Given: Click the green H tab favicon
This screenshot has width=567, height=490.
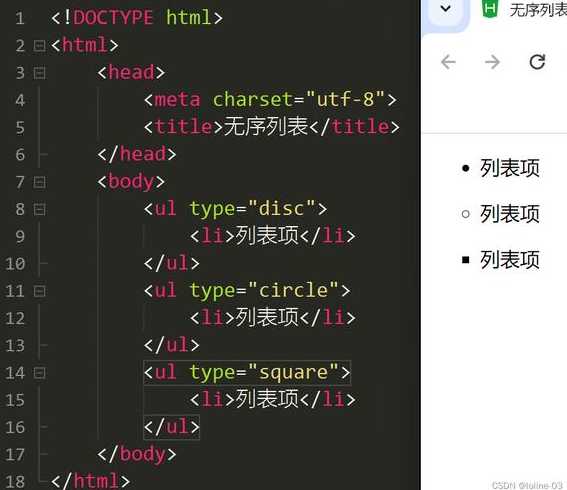Looking at the screenshot, I should [490, 9].
